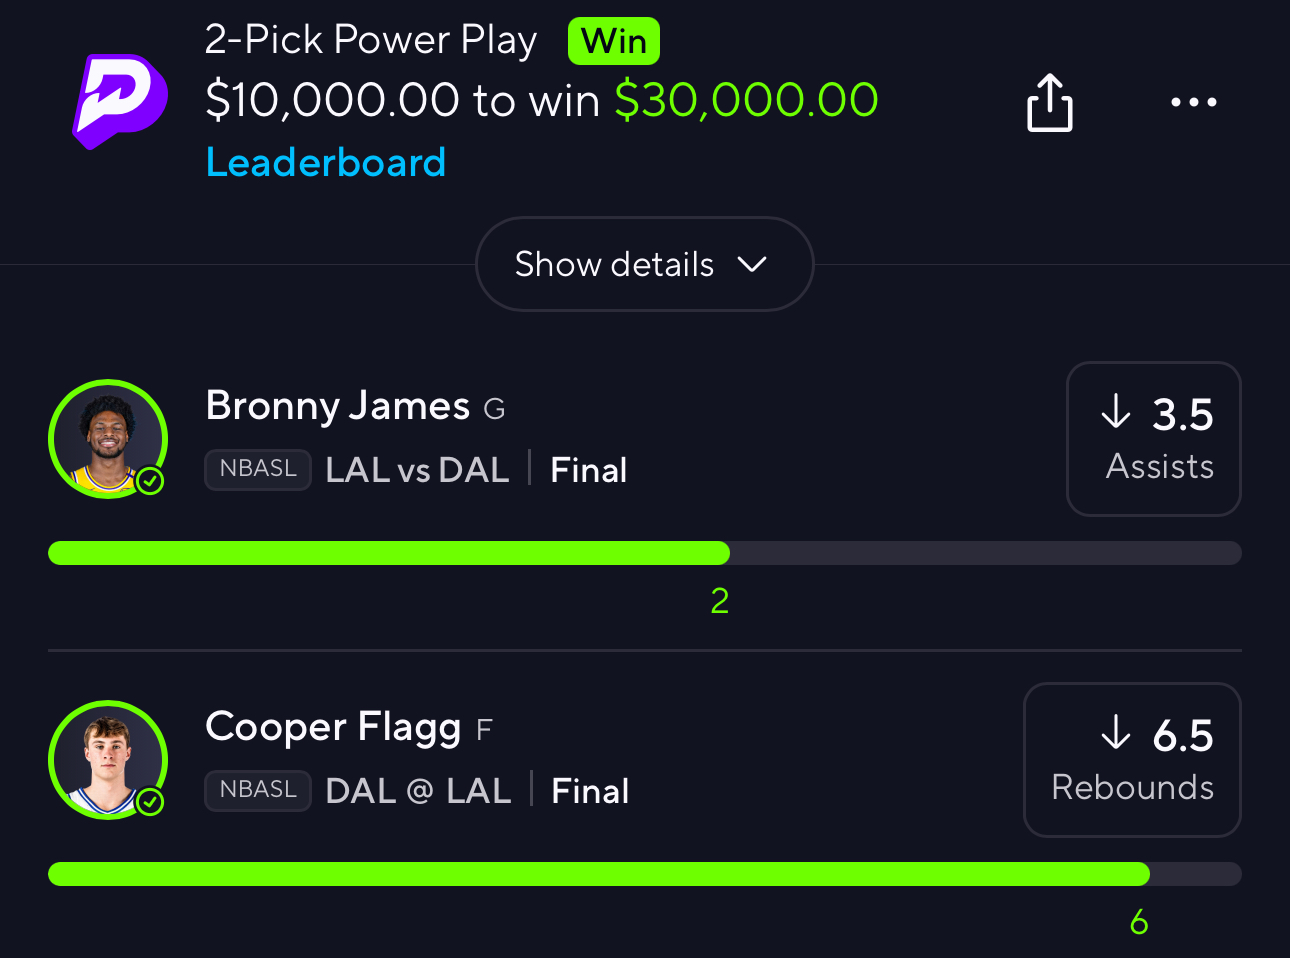
Task: Tap the PrizePicks purple logo
Action: pos(120,101)
